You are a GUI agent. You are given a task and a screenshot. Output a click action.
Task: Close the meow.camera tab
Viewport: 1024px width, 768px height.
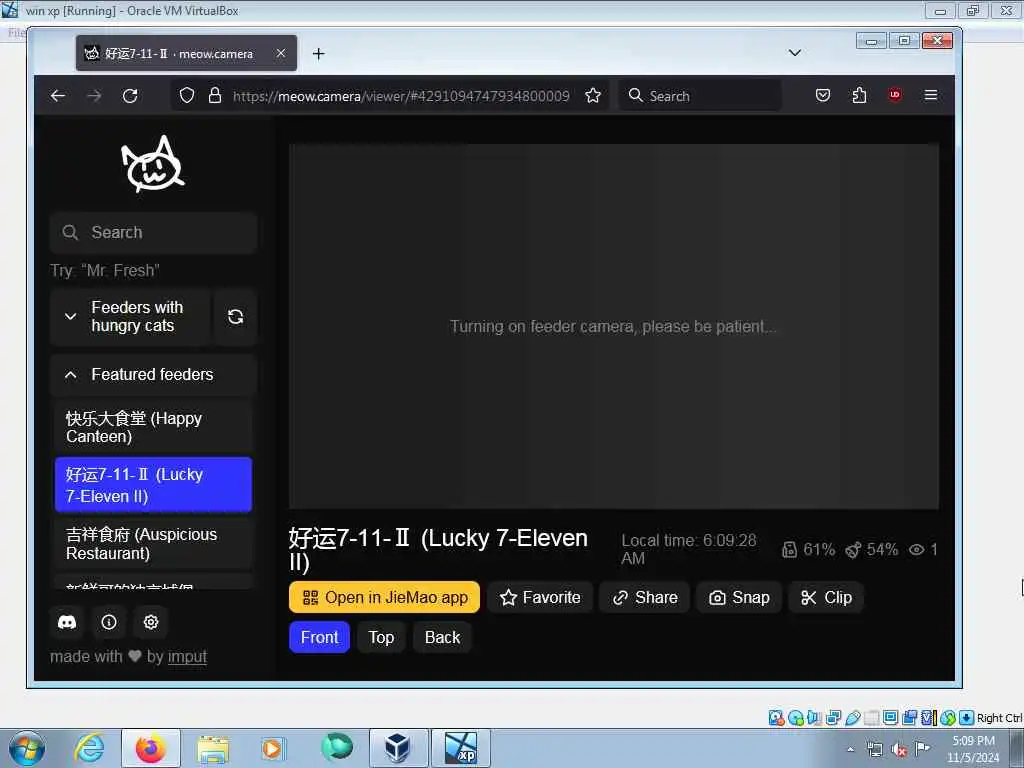pyautogui.click(x=281, y=54)
